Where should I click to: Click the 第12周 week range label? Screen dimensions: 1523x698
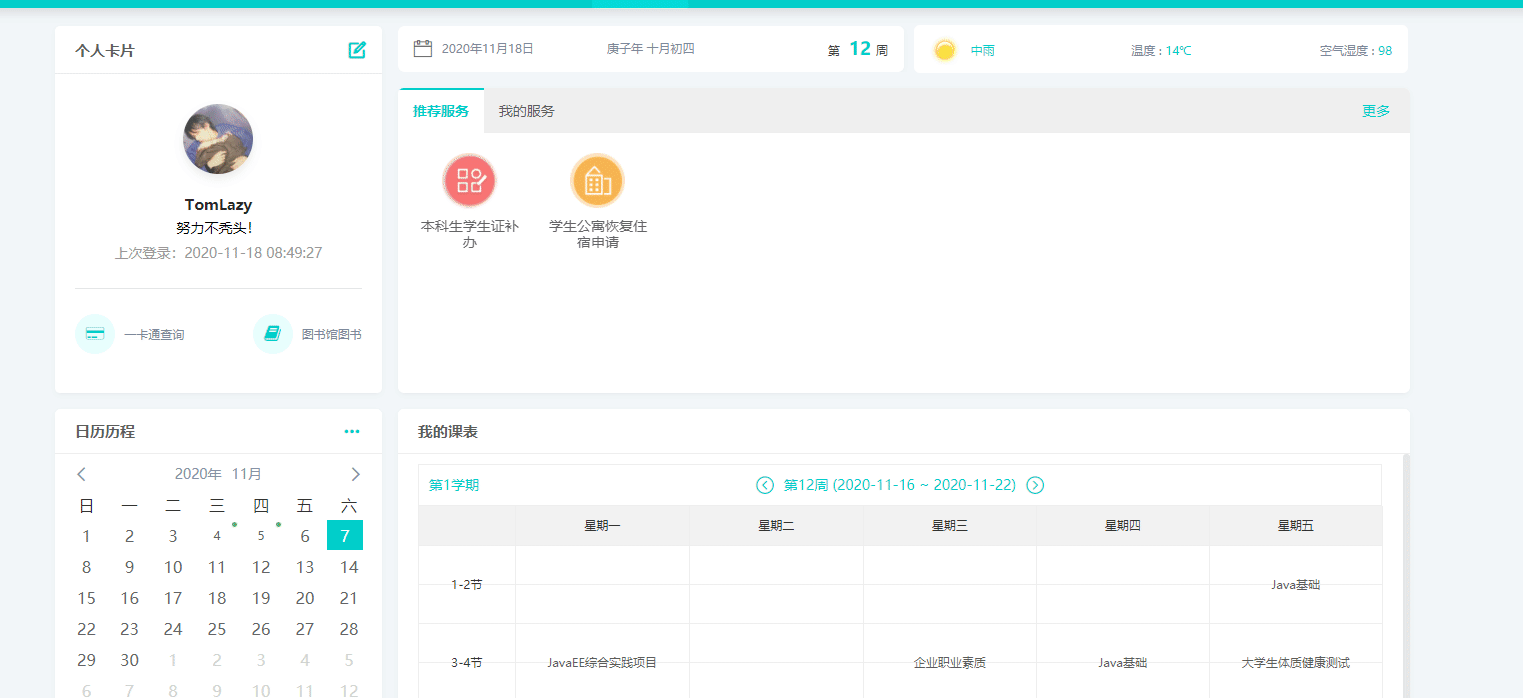click(x=899, y=485)
